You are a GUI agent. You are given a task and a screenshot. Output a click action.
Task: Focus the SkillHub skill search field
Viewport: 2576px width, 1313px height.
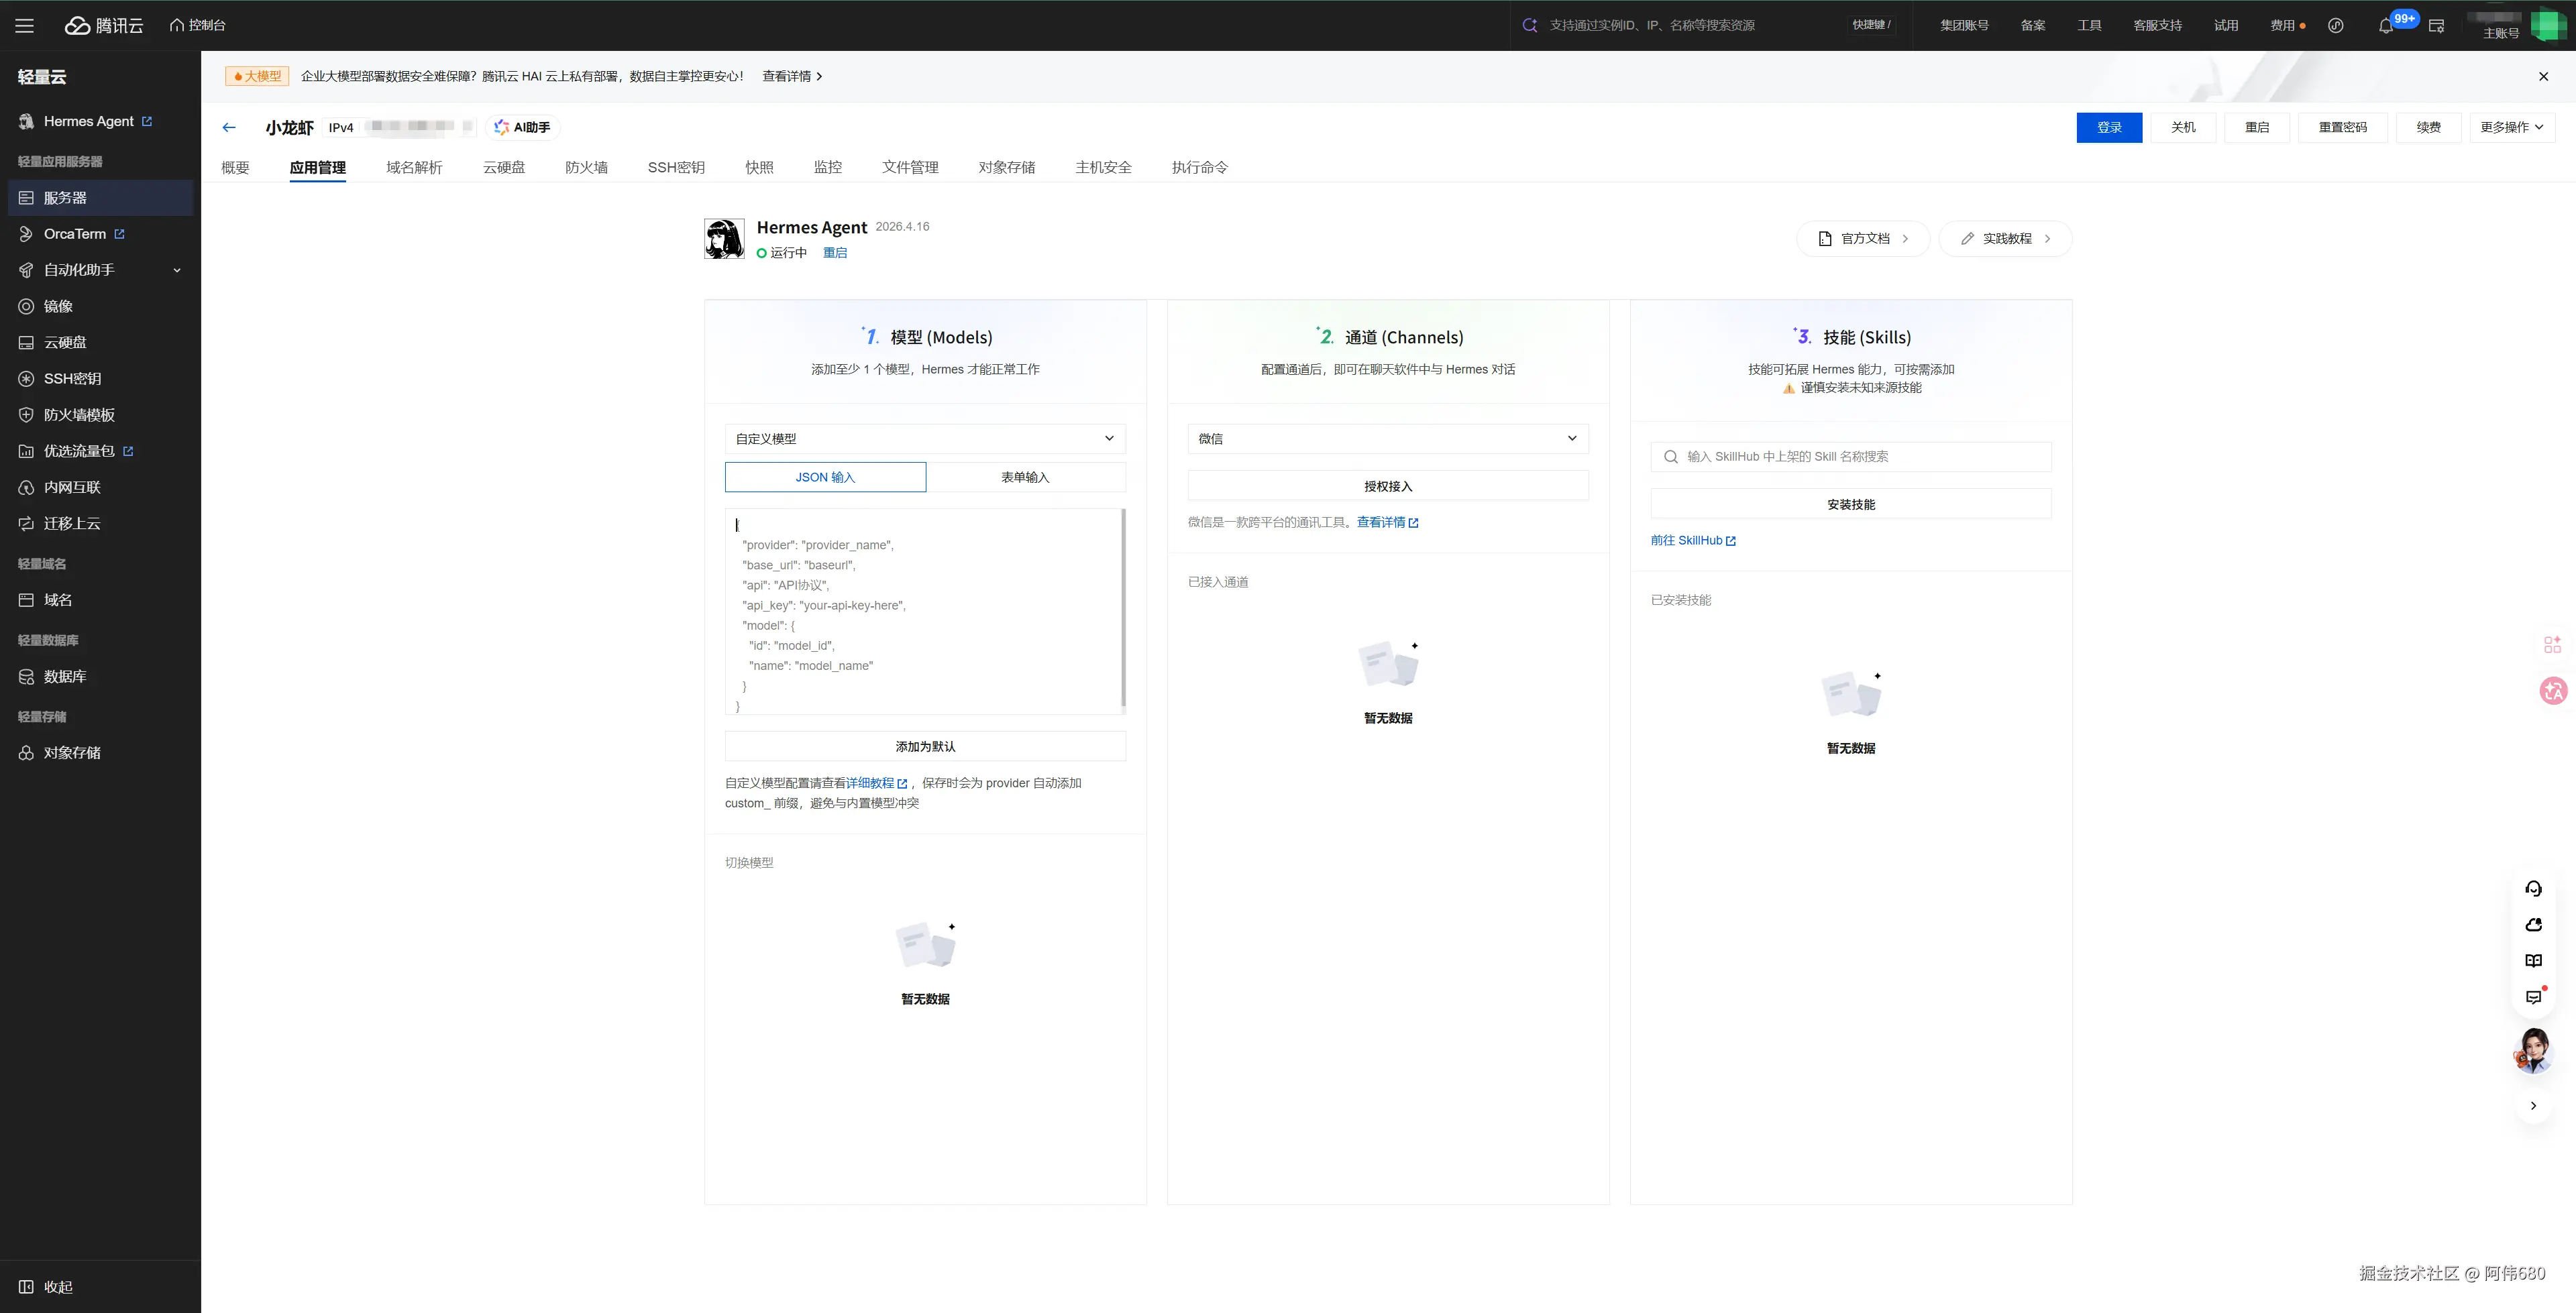pos(1851,456)
